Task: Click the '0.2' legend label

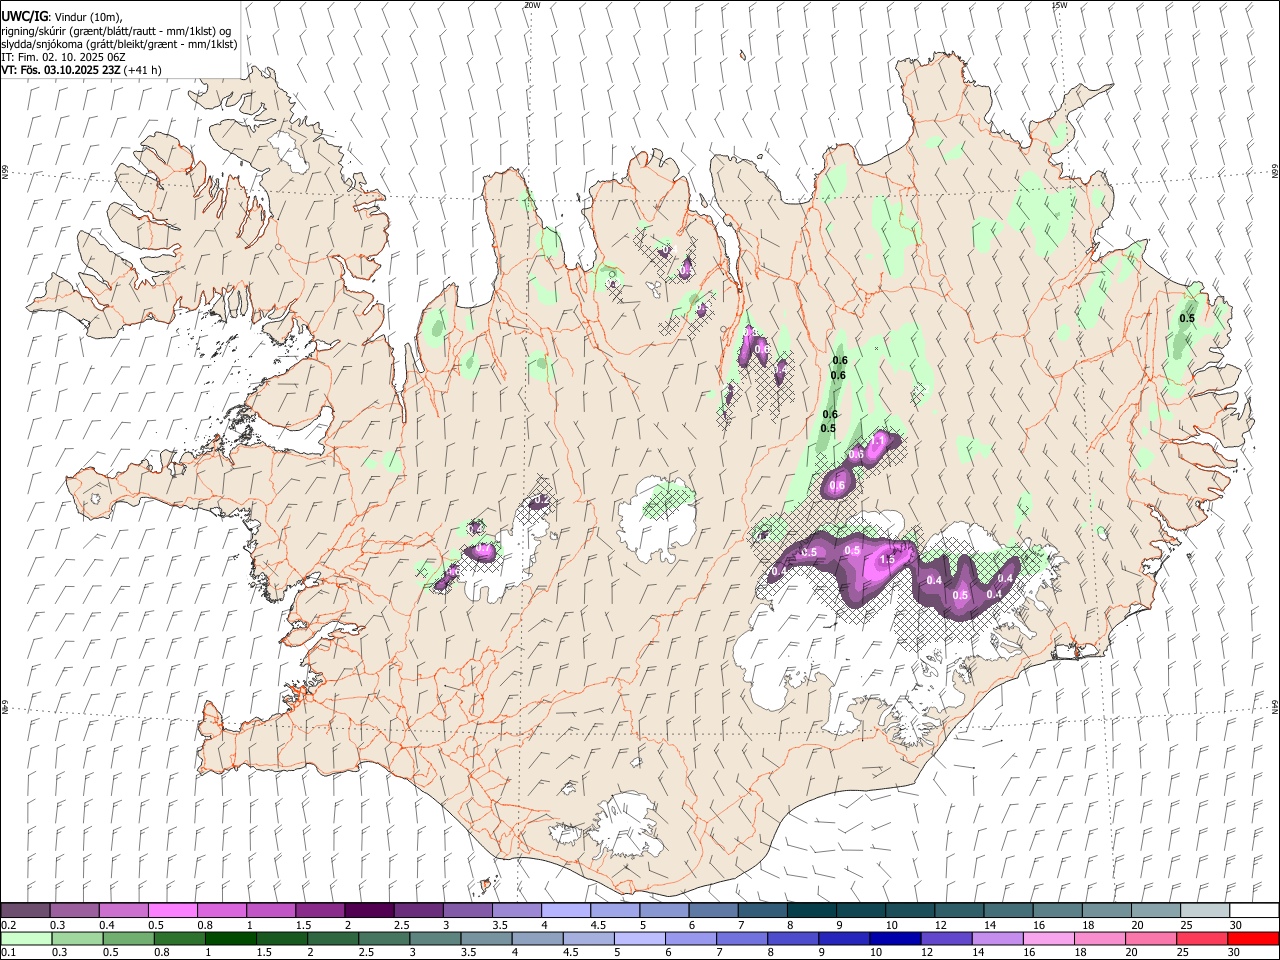Action: 8,925
